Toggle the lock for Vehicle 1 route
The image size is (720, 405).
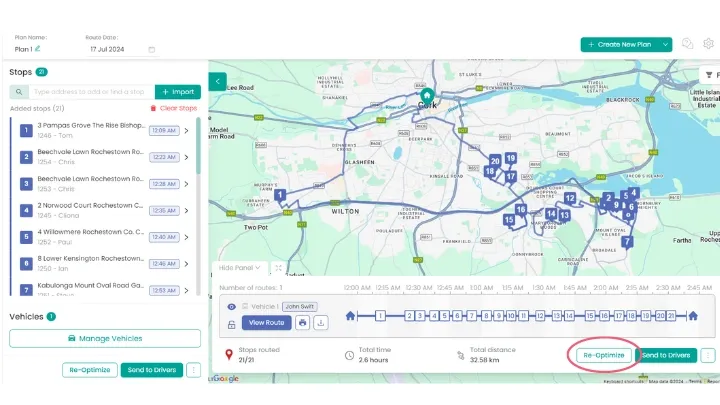(232, 323)
